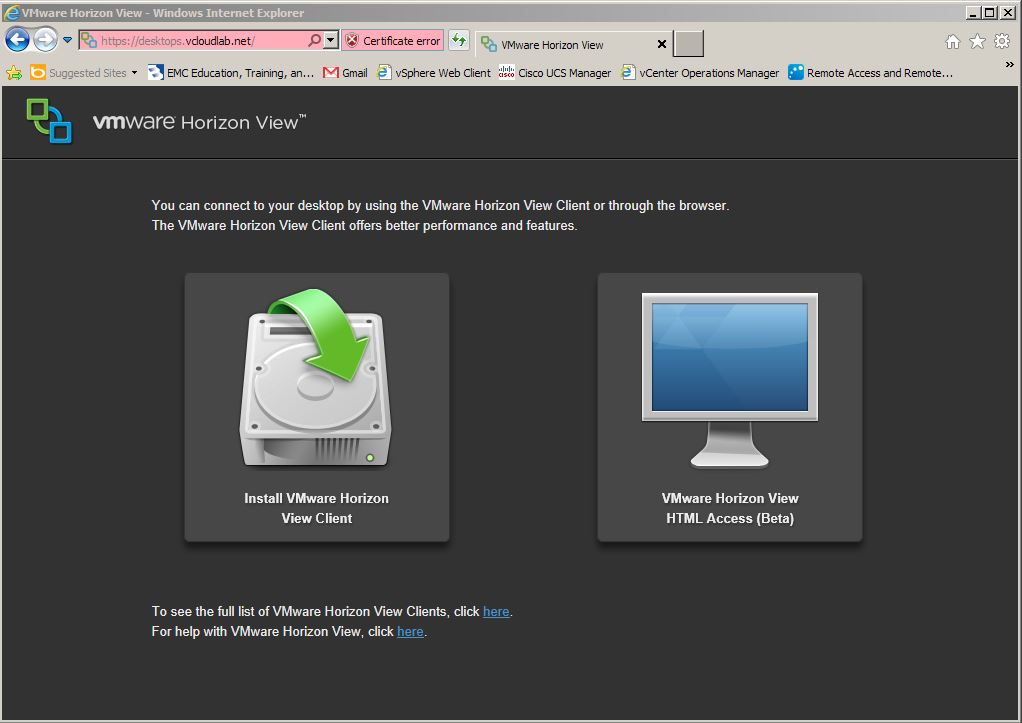
Task: Open the Gmail bookmark
Action: (x=345, y=73)
